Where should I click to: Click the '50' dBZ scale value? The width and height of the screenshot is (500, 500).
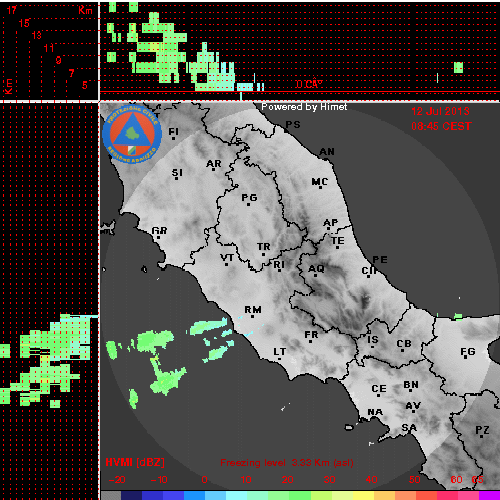click(x=414, y=480)
